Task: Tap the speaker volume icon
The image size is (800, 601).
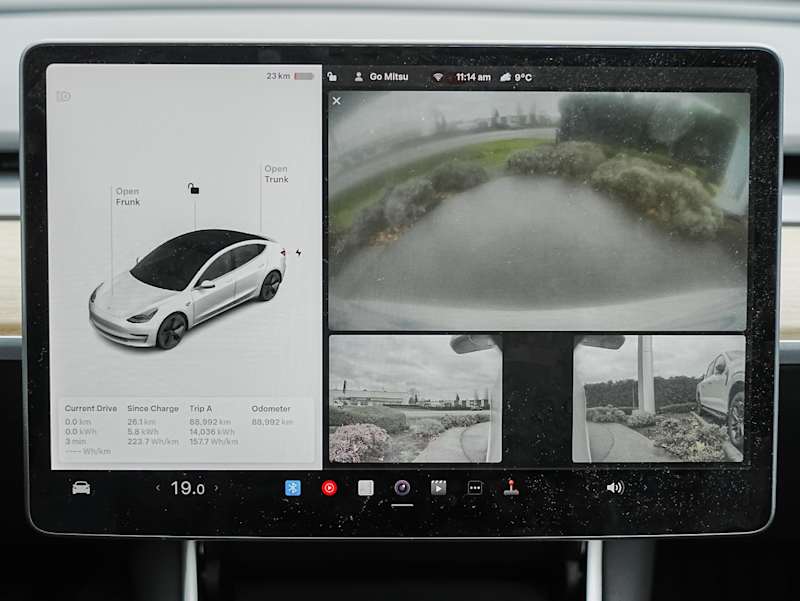Action: [615, 488]
